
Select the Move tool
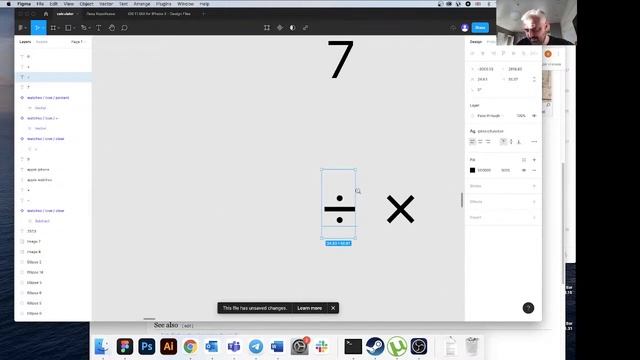point(37,28)
